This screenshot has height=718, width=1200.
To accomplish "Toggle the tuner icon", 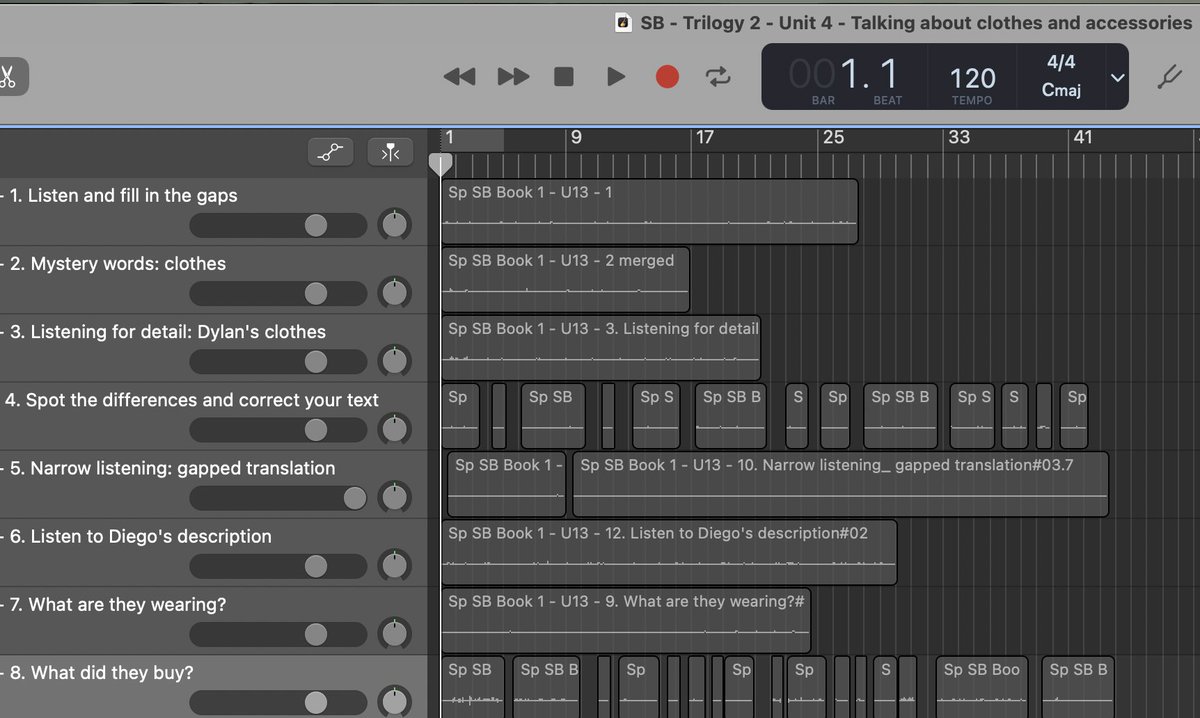I will pyautogui.click(x=1168, y=77).
